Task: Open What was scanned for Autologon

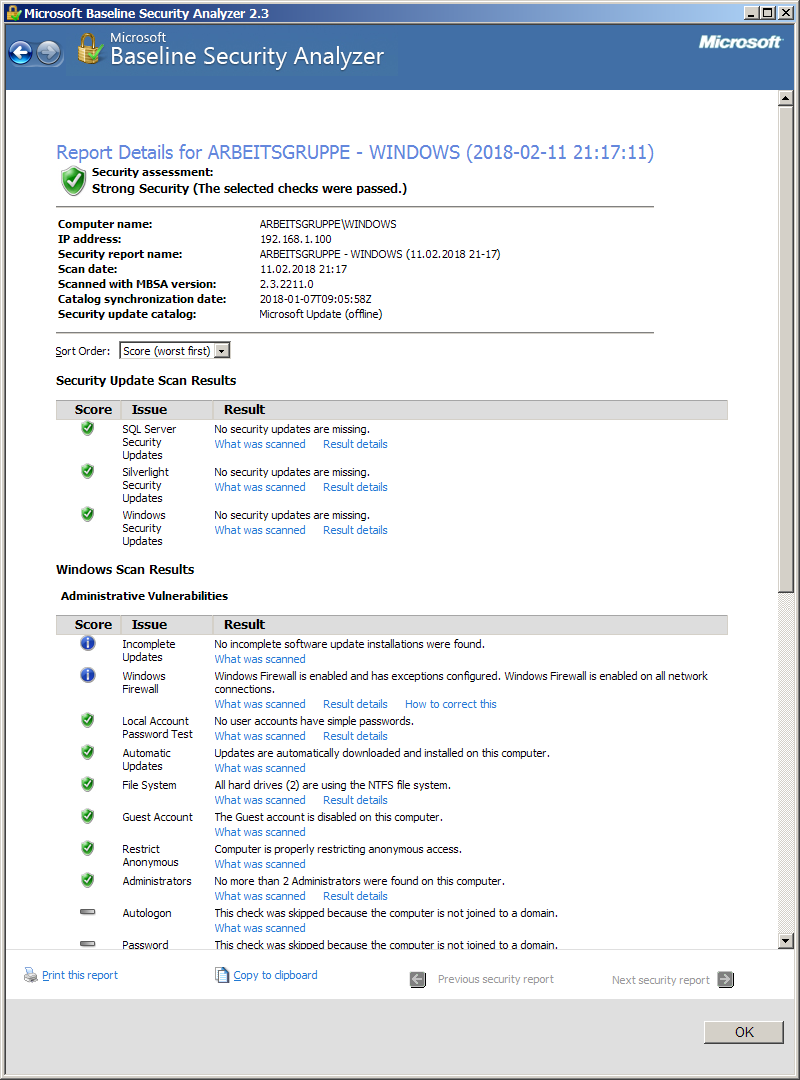Action: pyautogui.click(x=260, y=928)
